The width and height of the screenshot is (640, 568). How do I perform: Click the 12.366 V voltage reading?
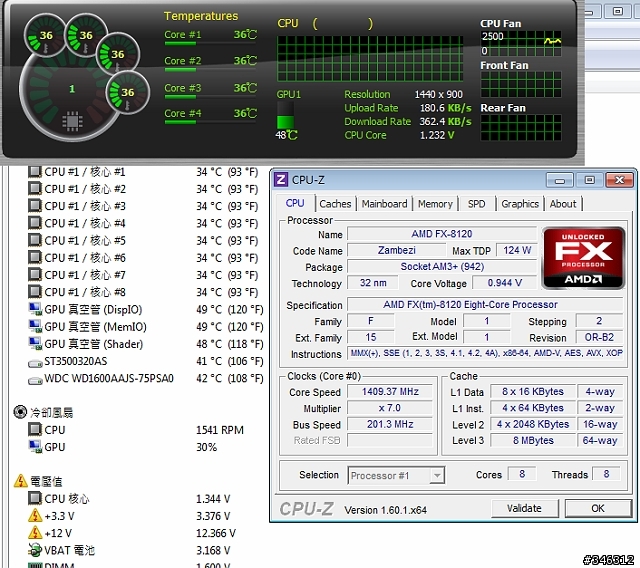point(216,533)
